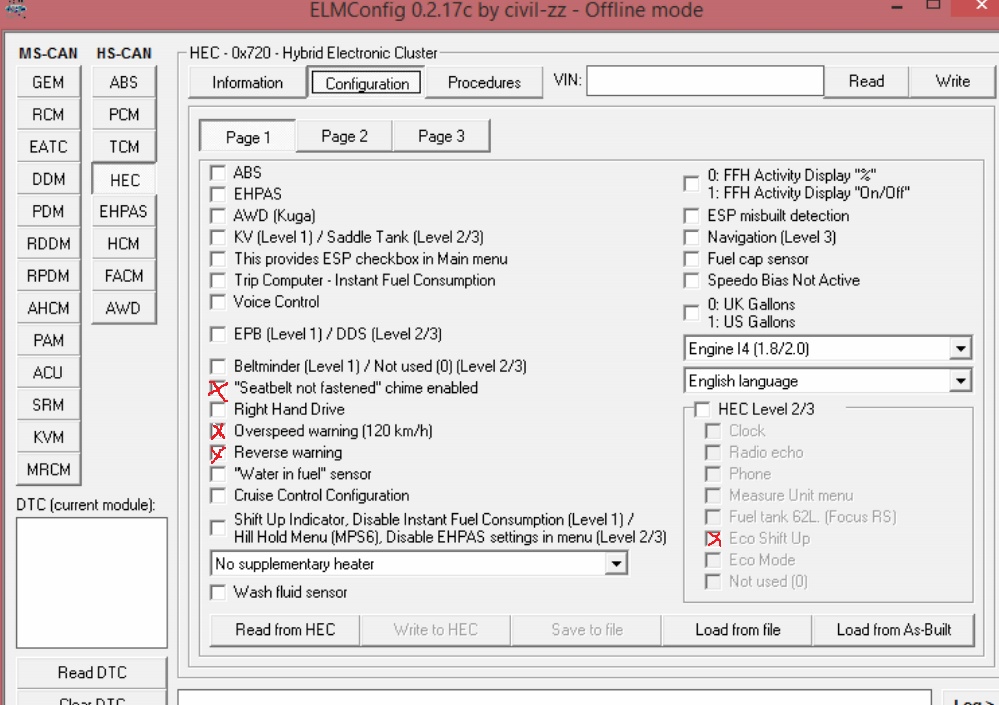Click into the VIN input field
The image size is (999, 705).
click(704, 82)
